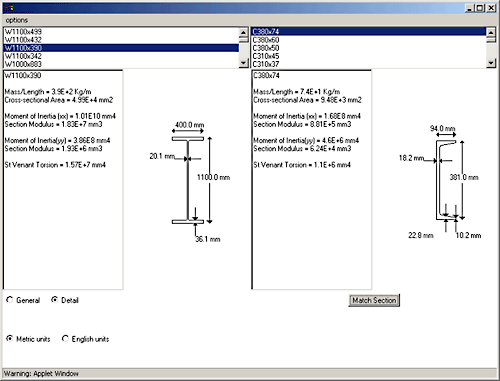This screenshot has width=500, height=381.
Task: Maximize the applet window
Action: point(480,8)
